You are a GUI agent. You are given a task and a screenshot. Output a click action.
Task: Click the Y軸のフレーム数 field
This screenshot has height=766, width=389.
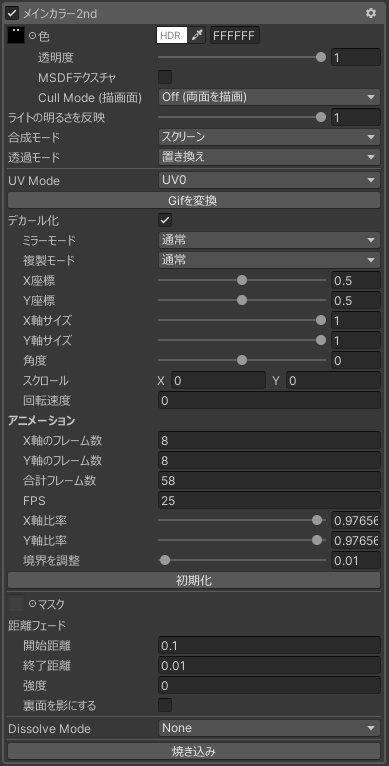(269, 460)
